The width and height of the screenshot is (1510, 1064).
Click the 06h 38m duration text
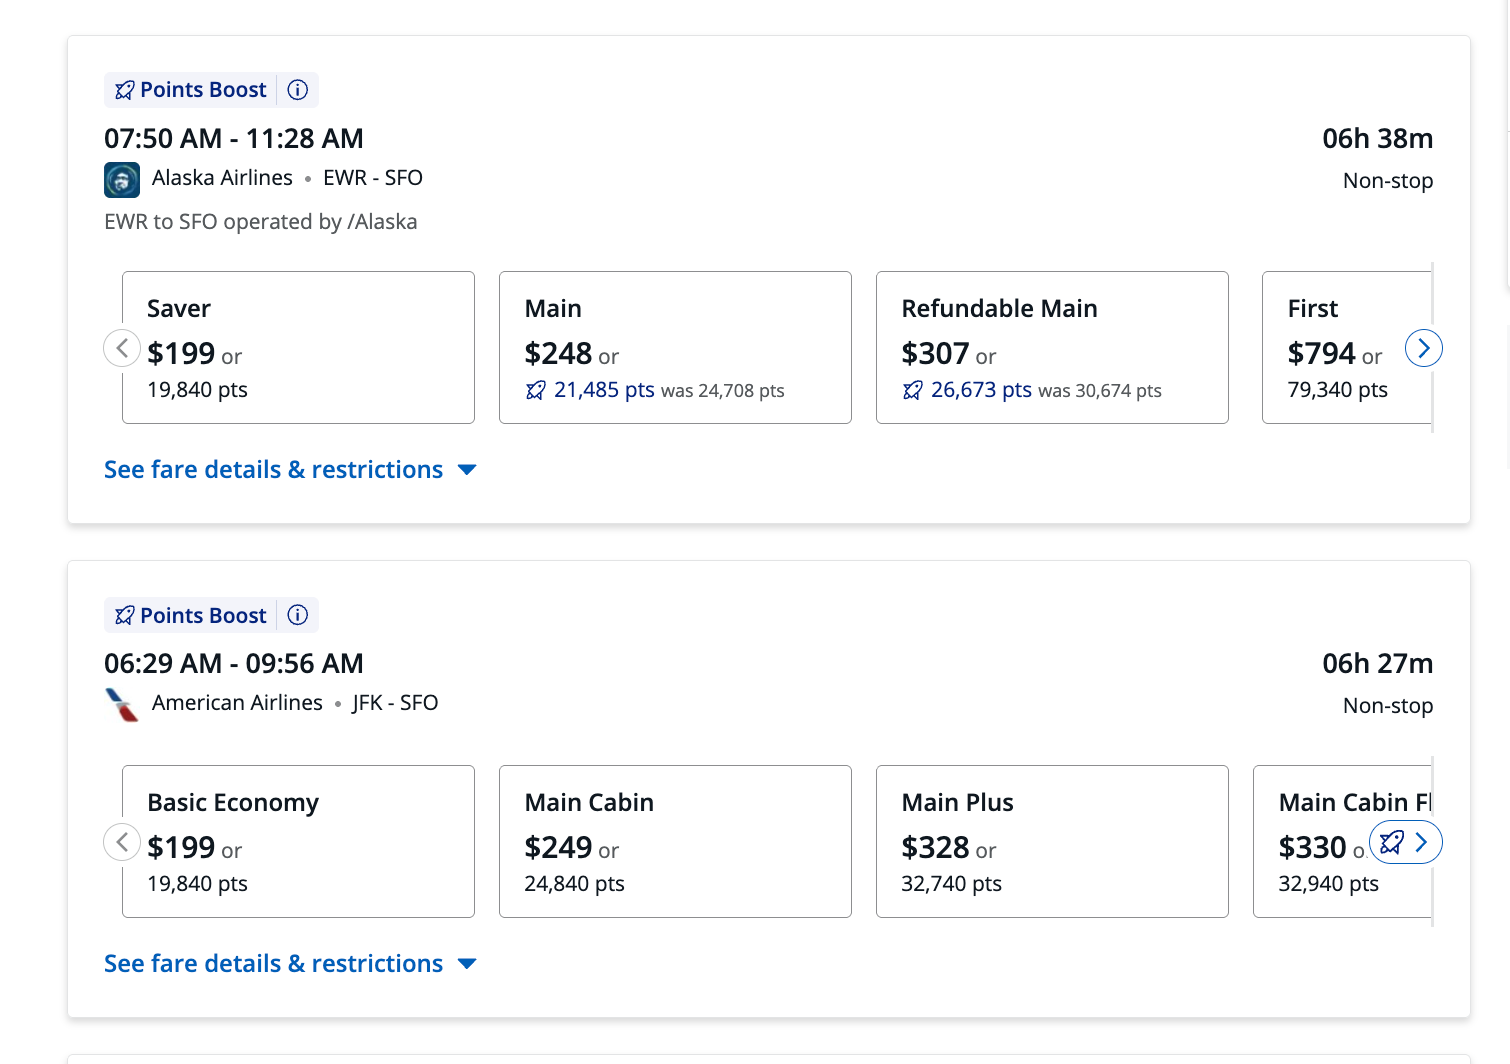(x=1377, y=138)
